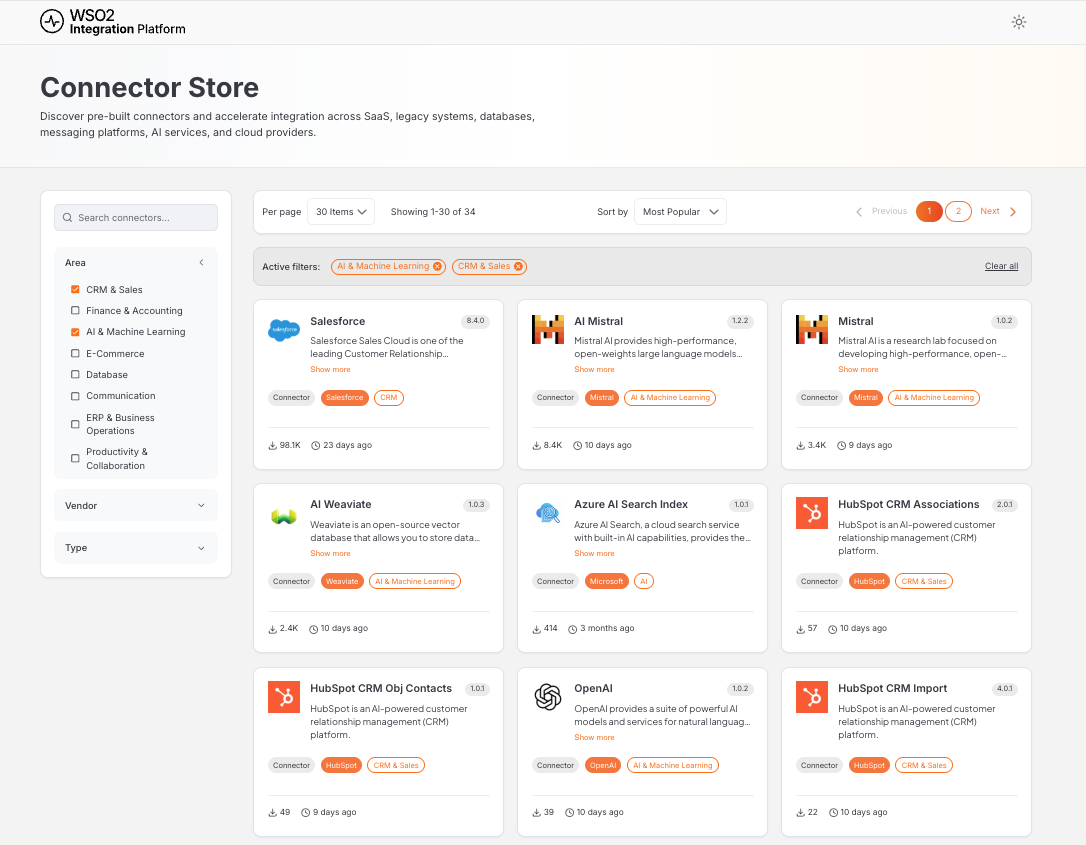This screenshot has width=1086, height=845.
Task: Check the E-Commerce area filter
Action: click(75, 353)
